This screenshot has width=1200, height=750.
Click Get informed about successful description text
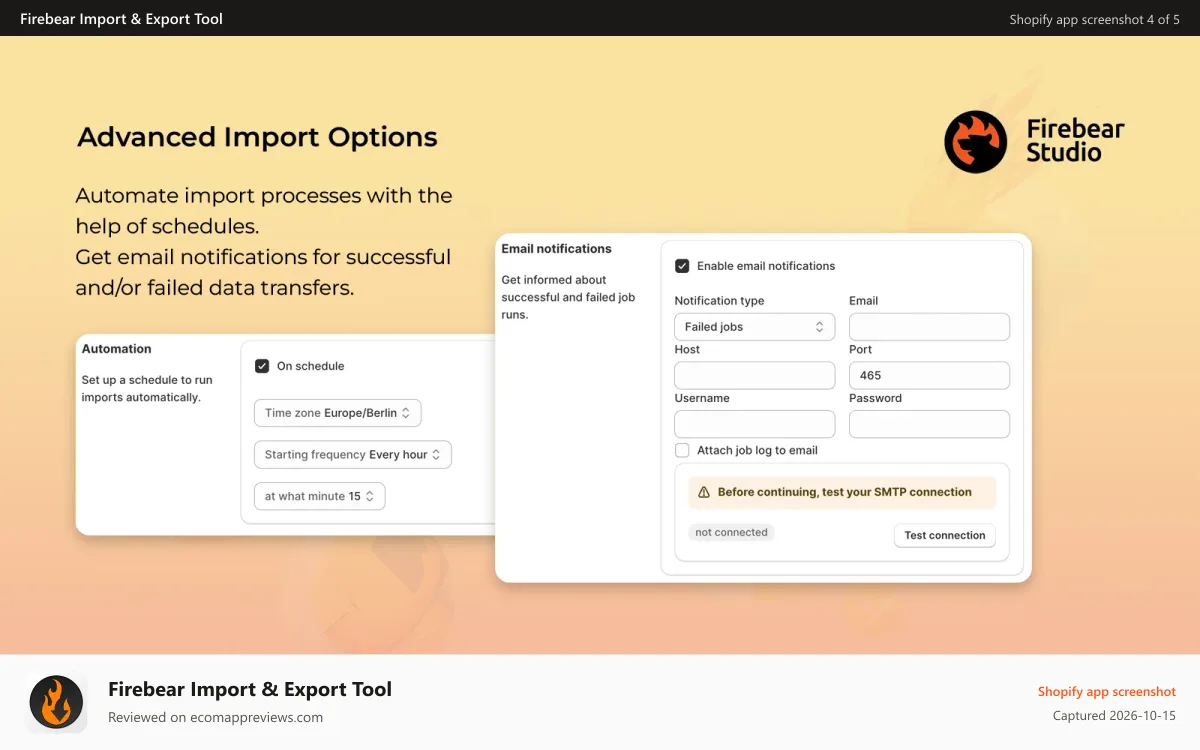click(x=568, y=297)
